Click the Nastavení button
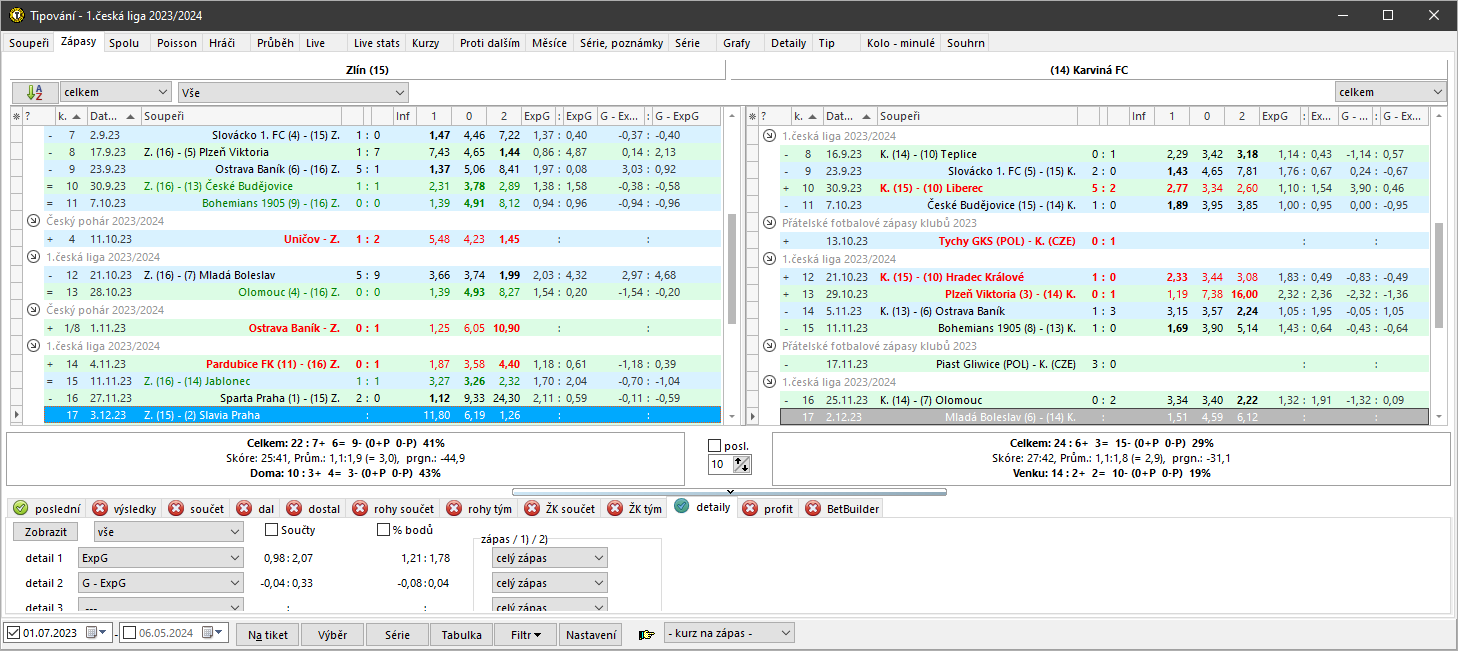Image resolution: width=1458 pixels, height=651 pixels. tap(591, 635)
